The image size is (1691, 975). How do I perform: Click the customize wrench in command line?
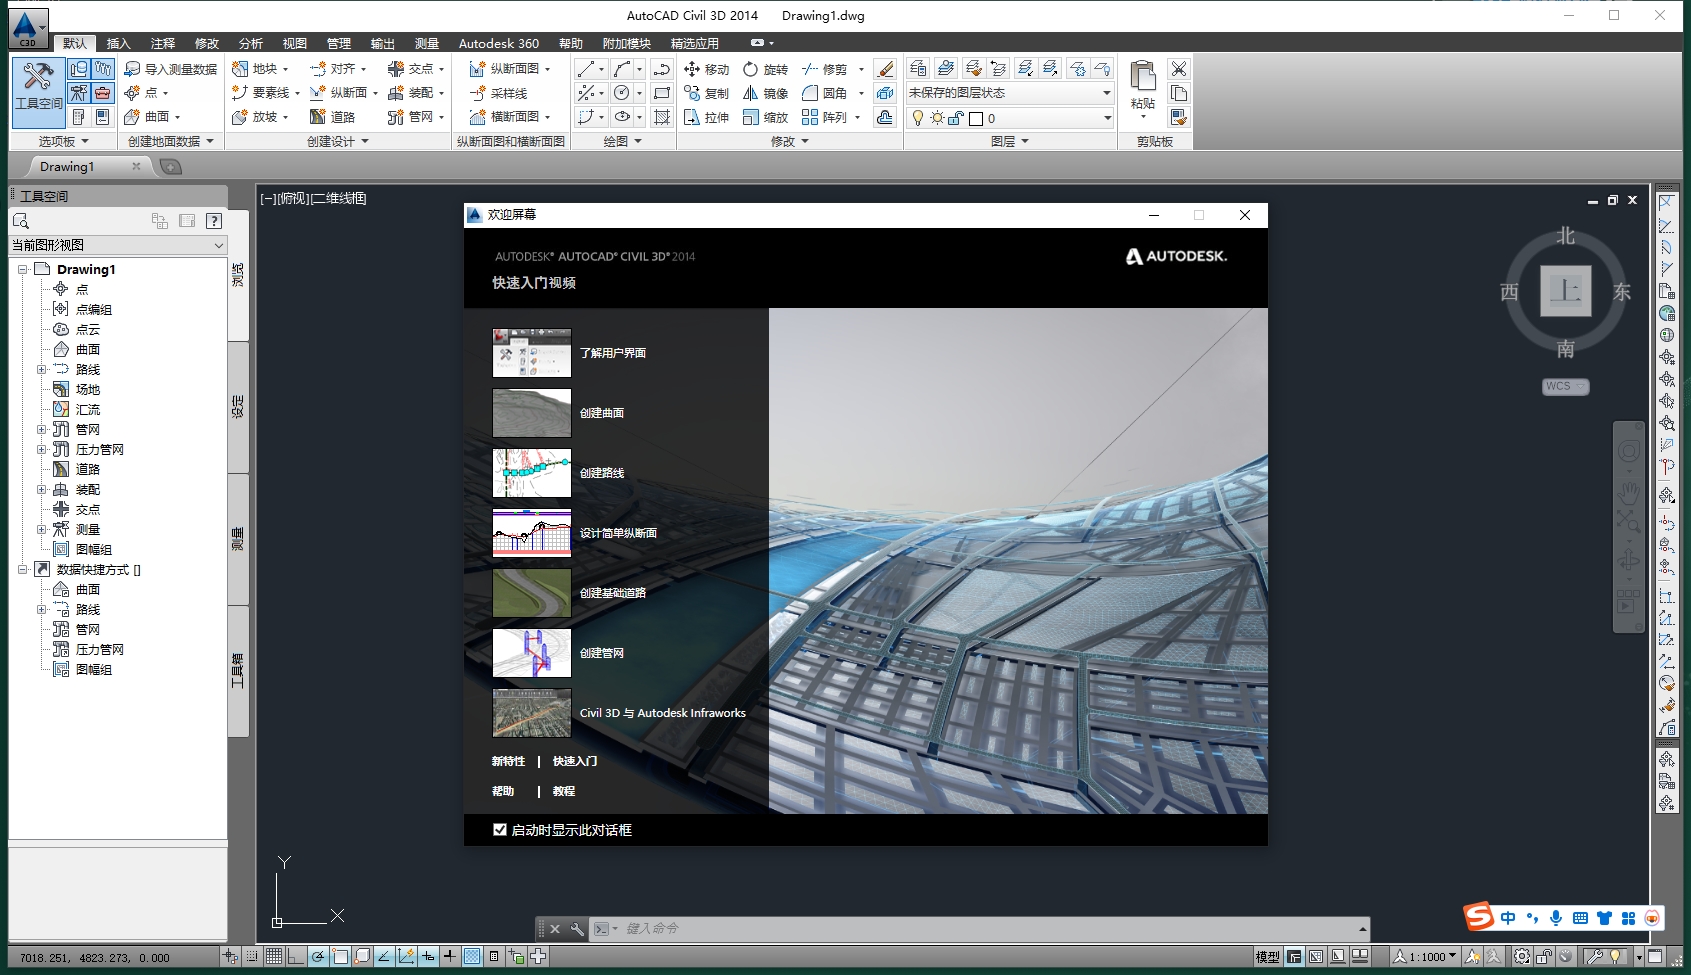tap(577, 929)
